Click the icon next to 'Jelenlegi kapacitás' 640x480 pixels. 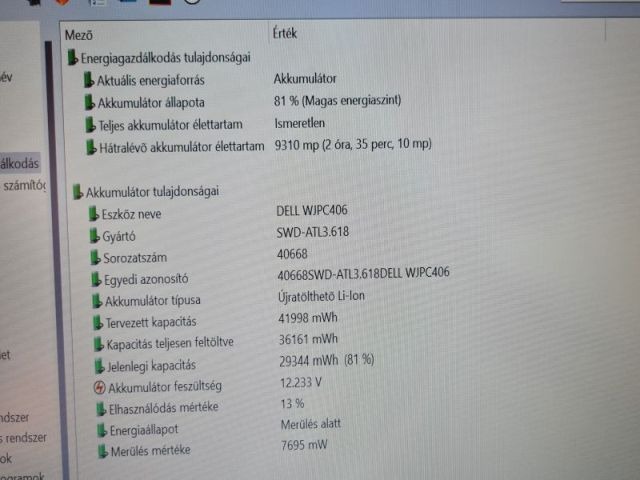(x=100, y=366)
